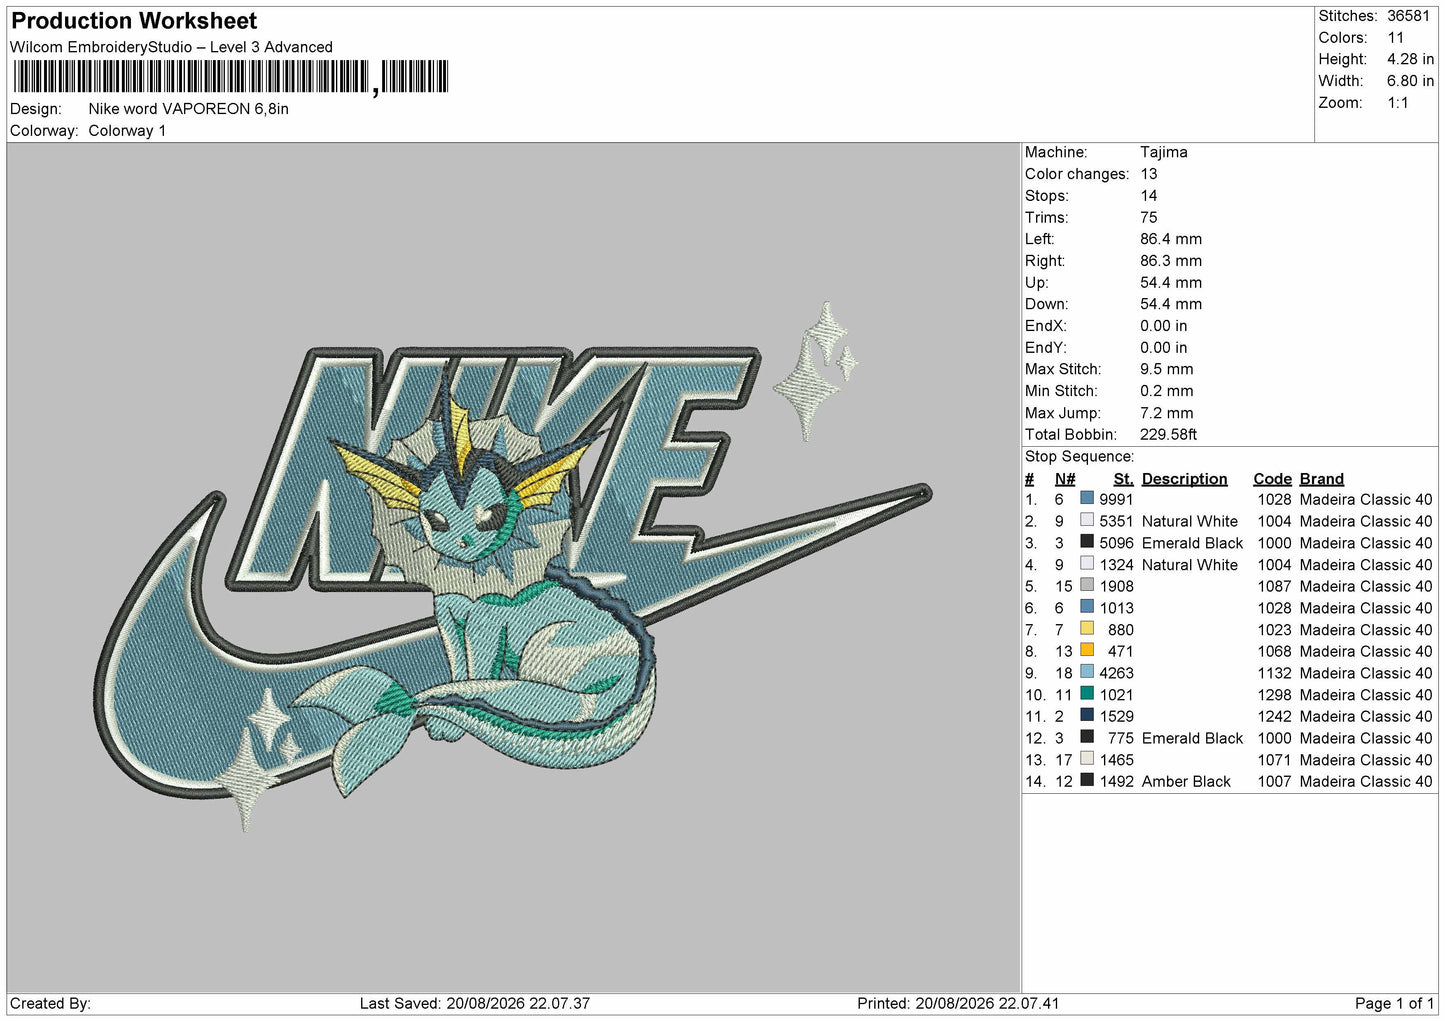Click code '1242' in stop row 11
The height and width of the screenshot is (1021, 1445).
point(1274,716)
